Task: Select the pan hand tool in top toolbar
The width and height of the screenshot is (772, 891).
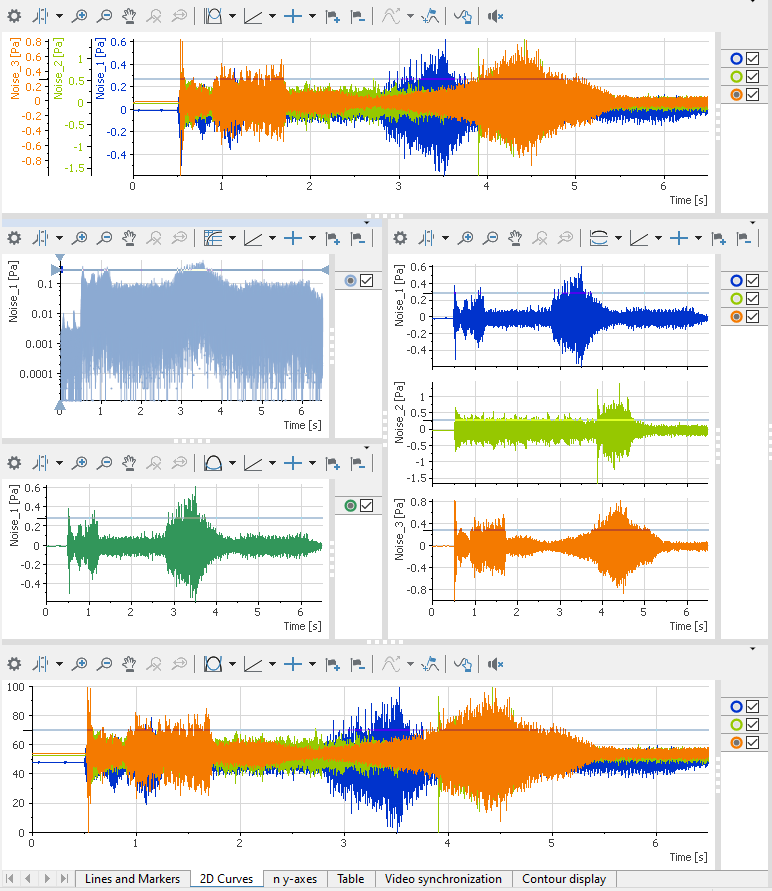Action: coord(129,16)
